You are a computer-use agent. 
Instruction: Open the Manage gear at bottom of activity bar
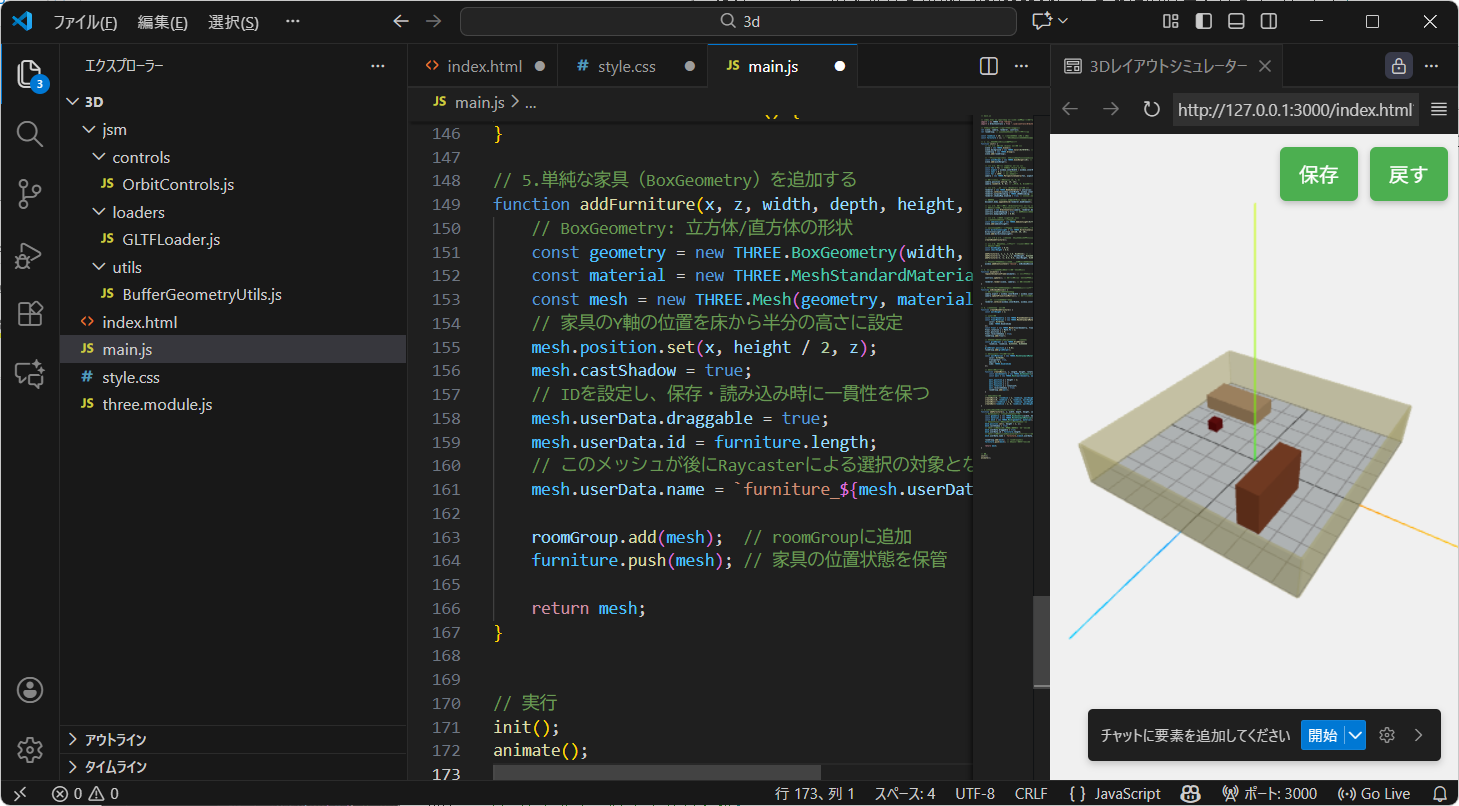[29, 750]
